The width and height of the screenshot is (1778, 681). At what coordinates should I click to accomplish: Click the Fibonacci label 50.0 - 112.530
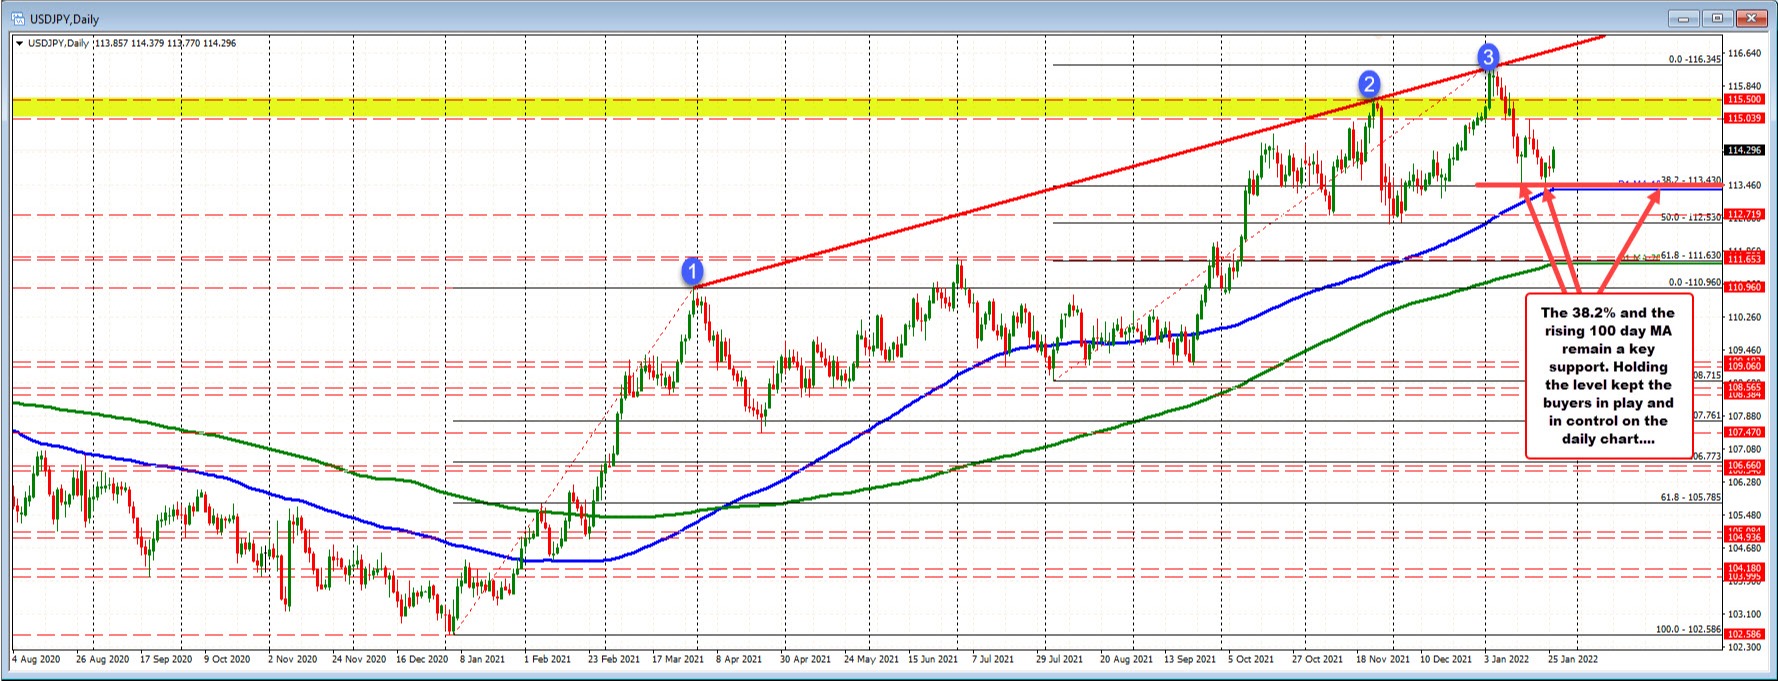pyautogui.click(x=1691, y=217)
